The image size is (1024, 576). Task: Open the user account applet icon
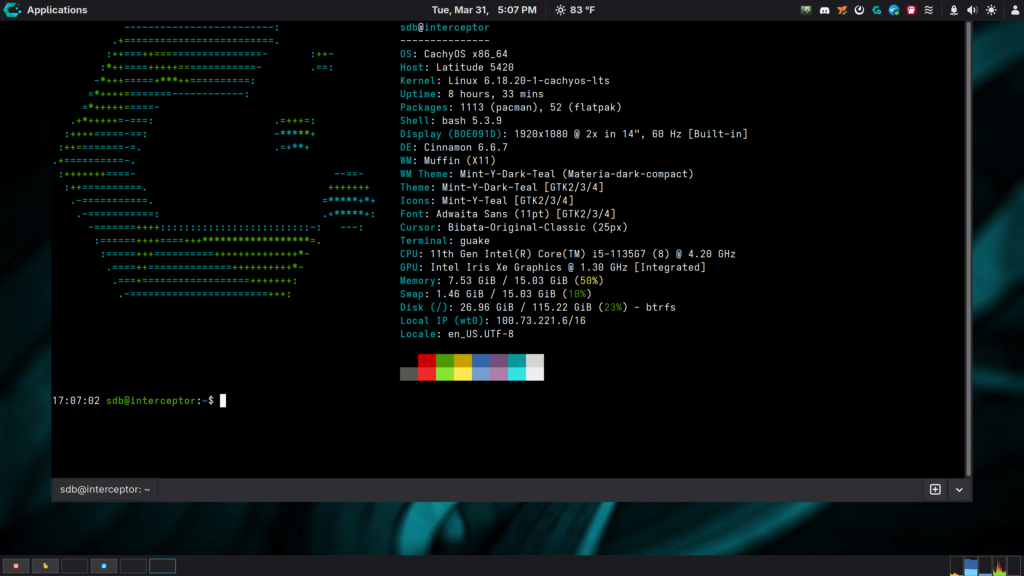point(1015,9)
